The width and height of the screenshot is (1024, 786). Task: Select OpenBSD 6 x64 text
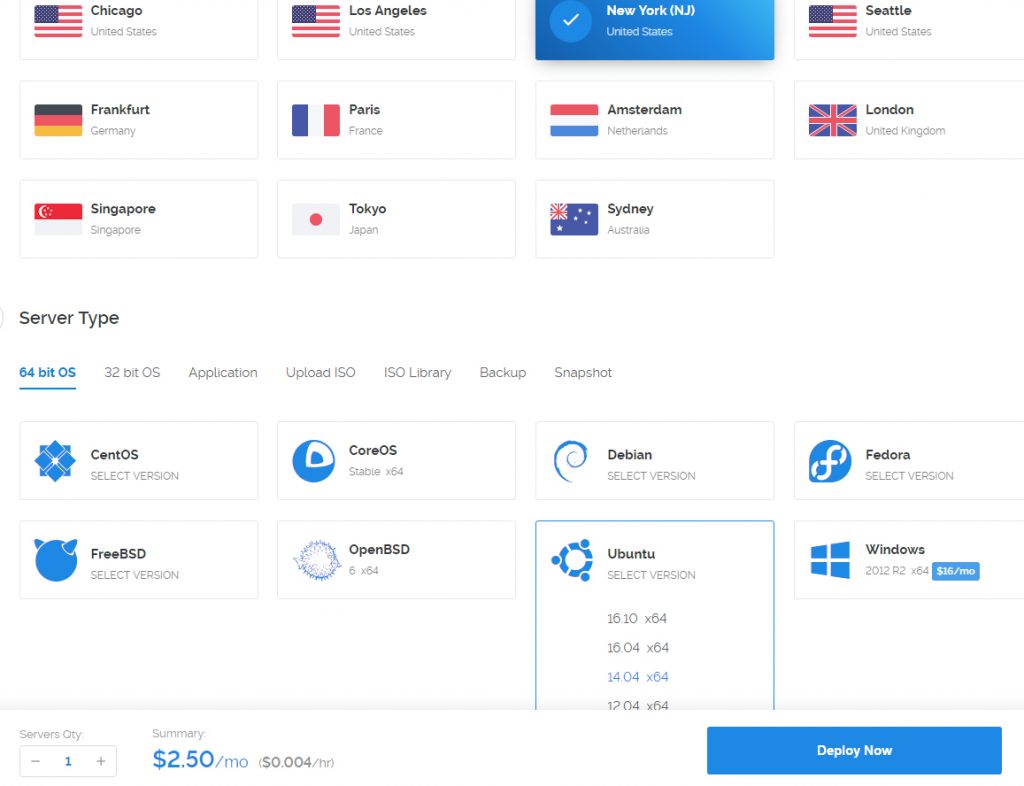click(x=364, y=571)
